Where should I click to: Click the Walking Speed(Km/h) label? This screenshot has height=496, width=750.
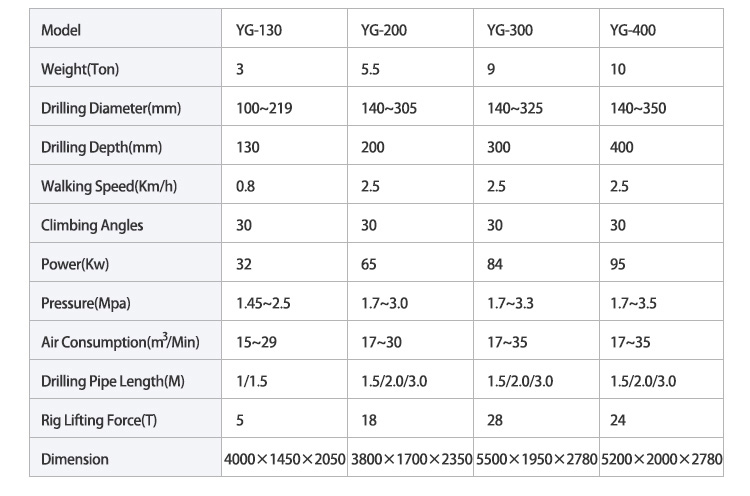(108, 186)
